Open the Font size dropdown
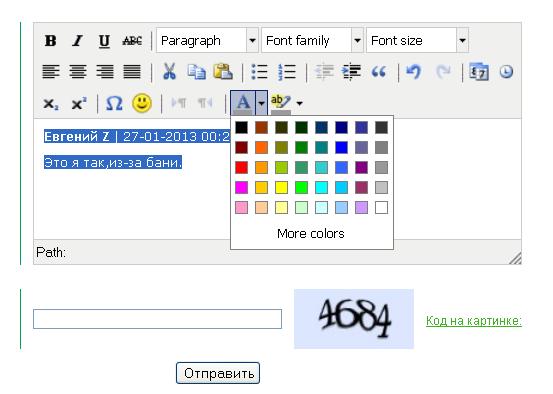553x394 pixels. point(417,41)
